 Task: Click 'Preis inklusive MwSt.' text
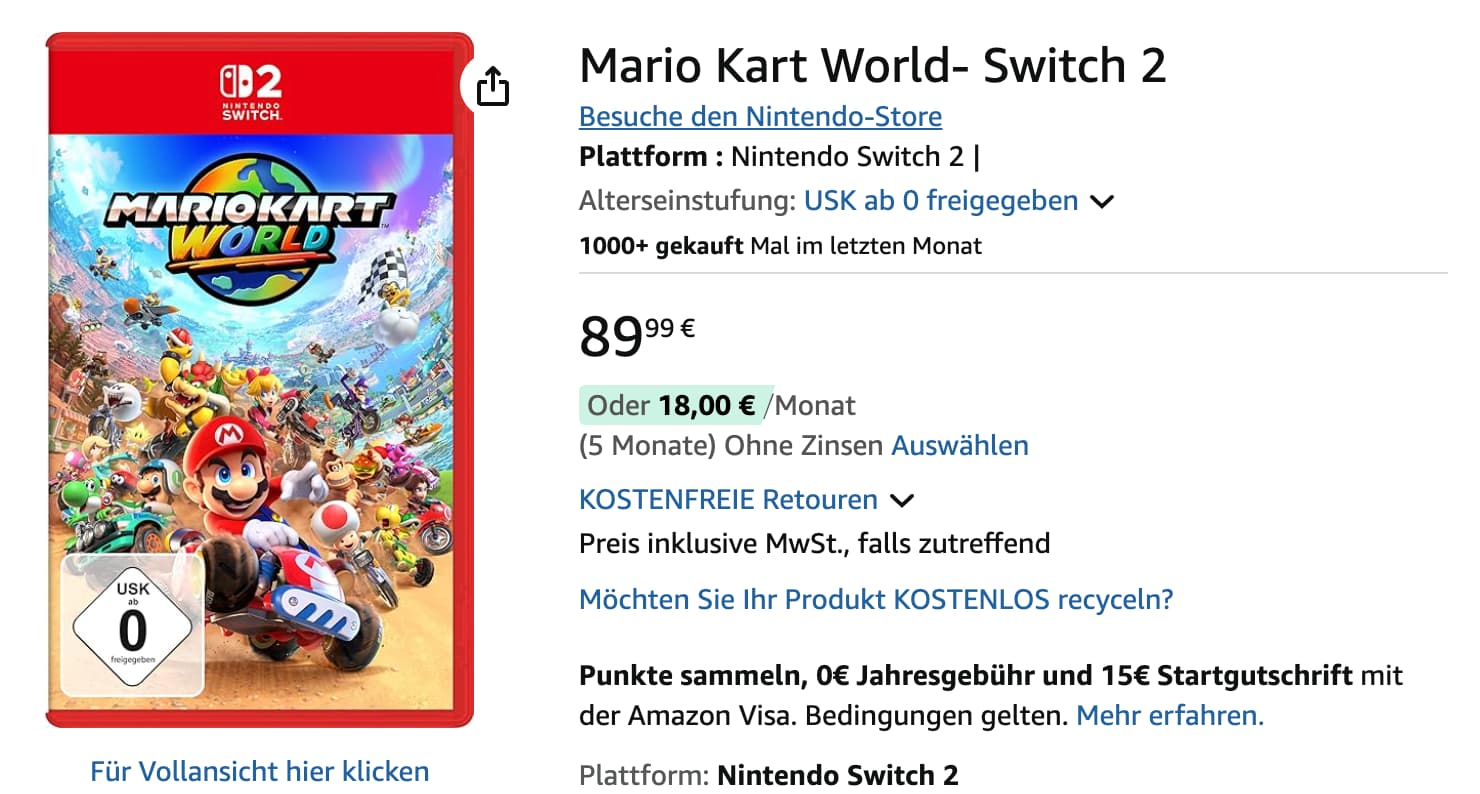point(814,544)
